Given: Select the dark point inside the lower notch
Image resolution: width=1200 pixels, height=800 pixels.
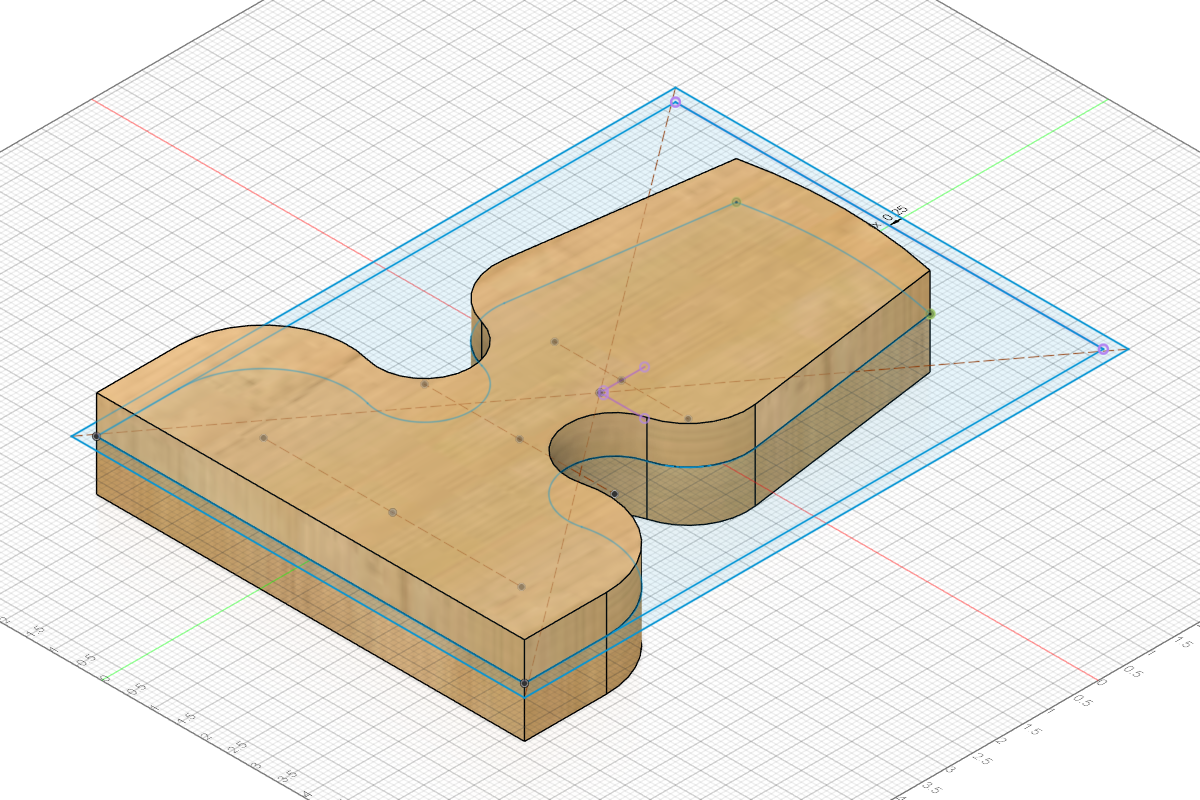Looking at the screenshot, I should click(x=614, y=493).
